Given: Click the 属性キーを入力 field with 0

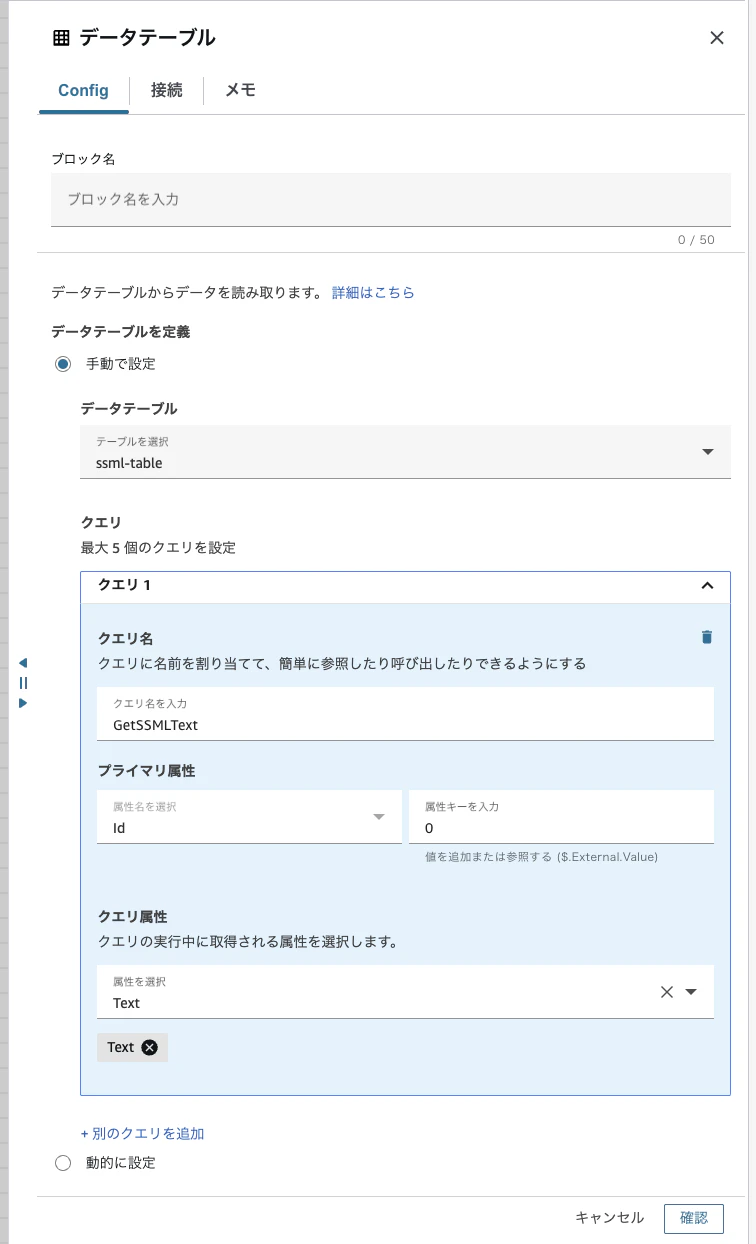Looking at the screenshot, I should tap(561, 817).
